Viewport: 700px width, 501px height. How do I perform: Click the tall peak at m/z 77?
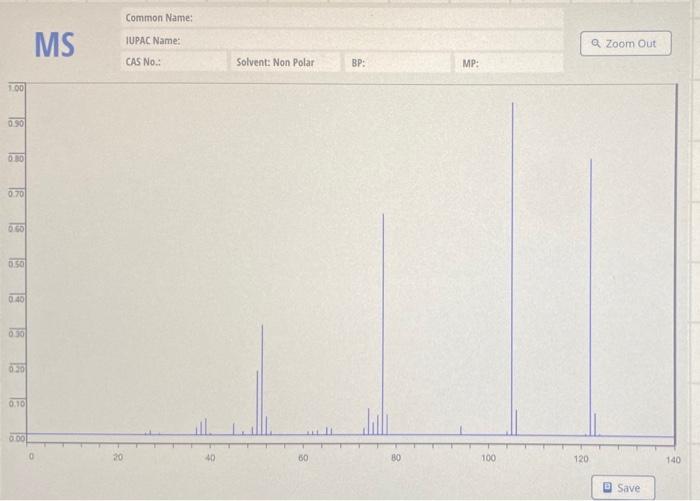383,324
